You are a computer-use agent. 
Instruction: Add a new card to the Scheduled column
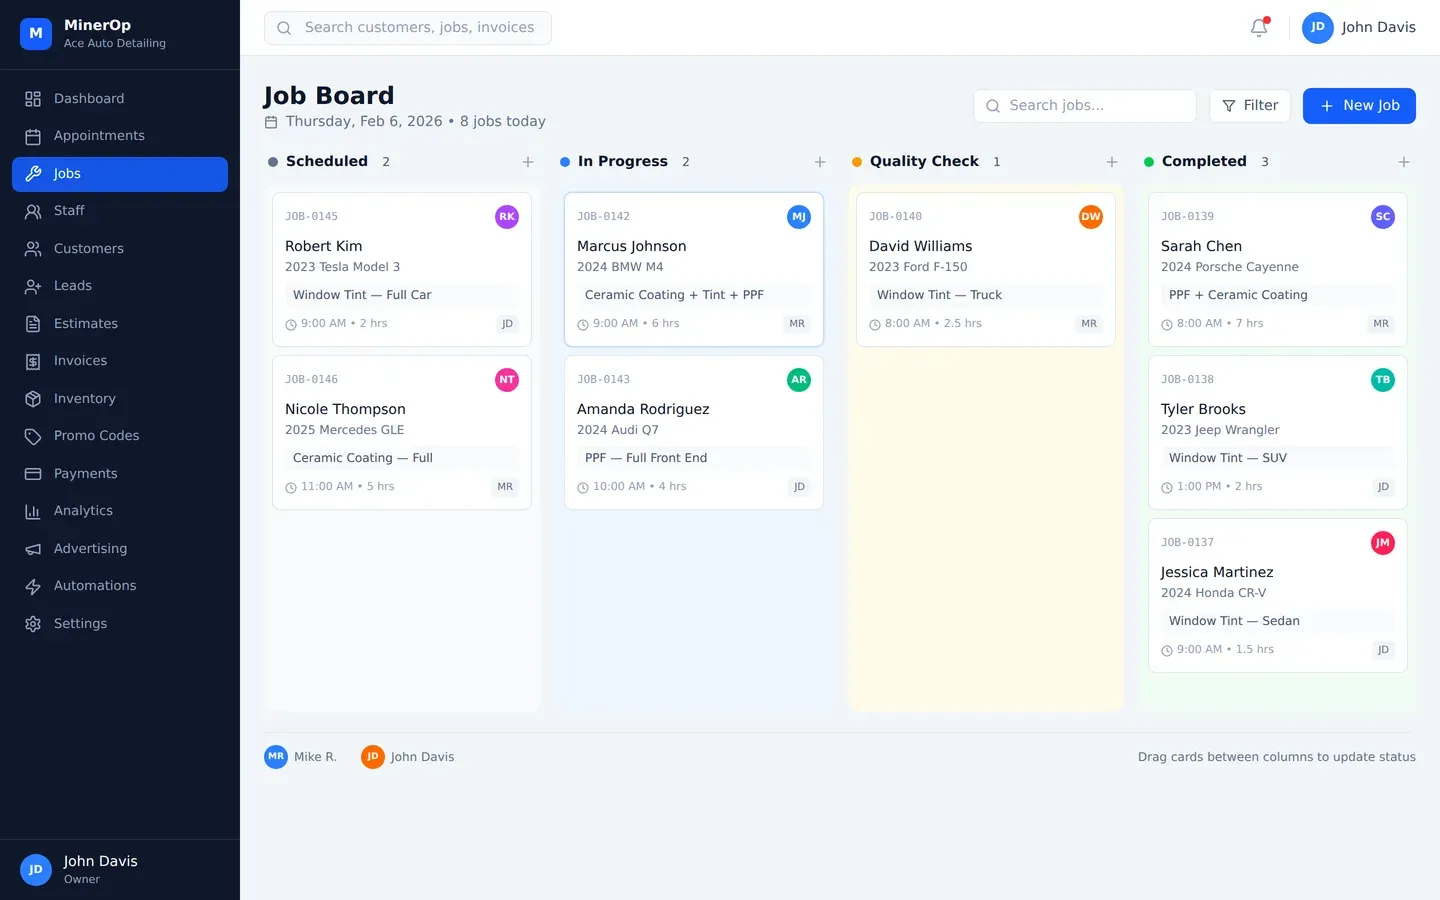528,161
